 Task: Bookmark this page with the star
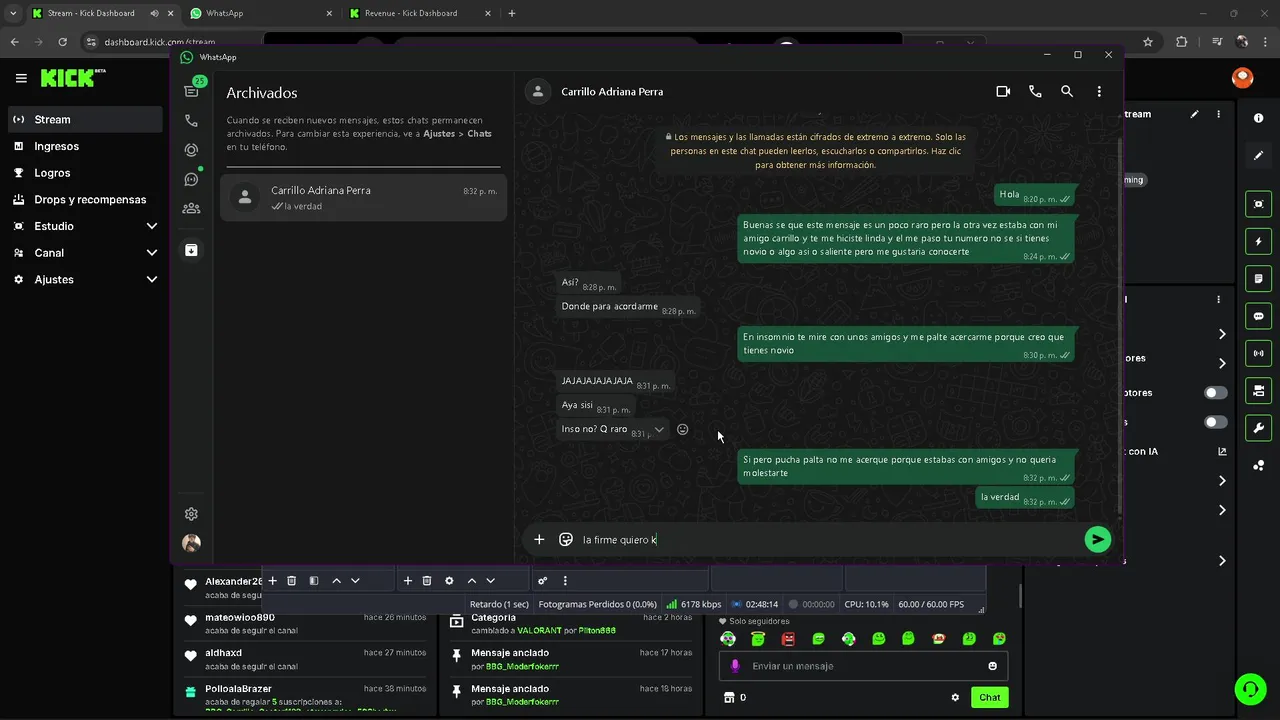click(1148, 42)
